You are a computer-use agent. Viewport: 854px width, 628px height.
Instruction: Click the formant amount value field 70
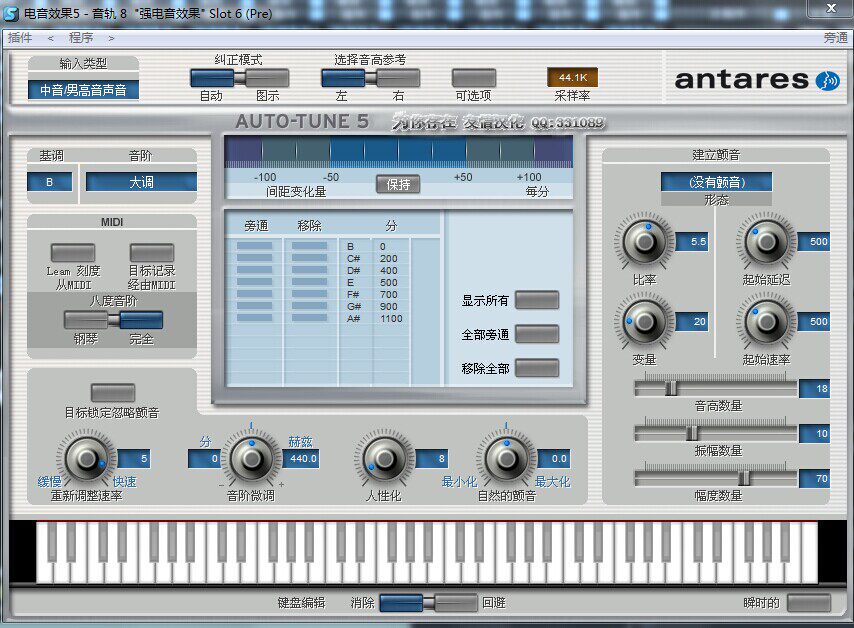[814, 479]
